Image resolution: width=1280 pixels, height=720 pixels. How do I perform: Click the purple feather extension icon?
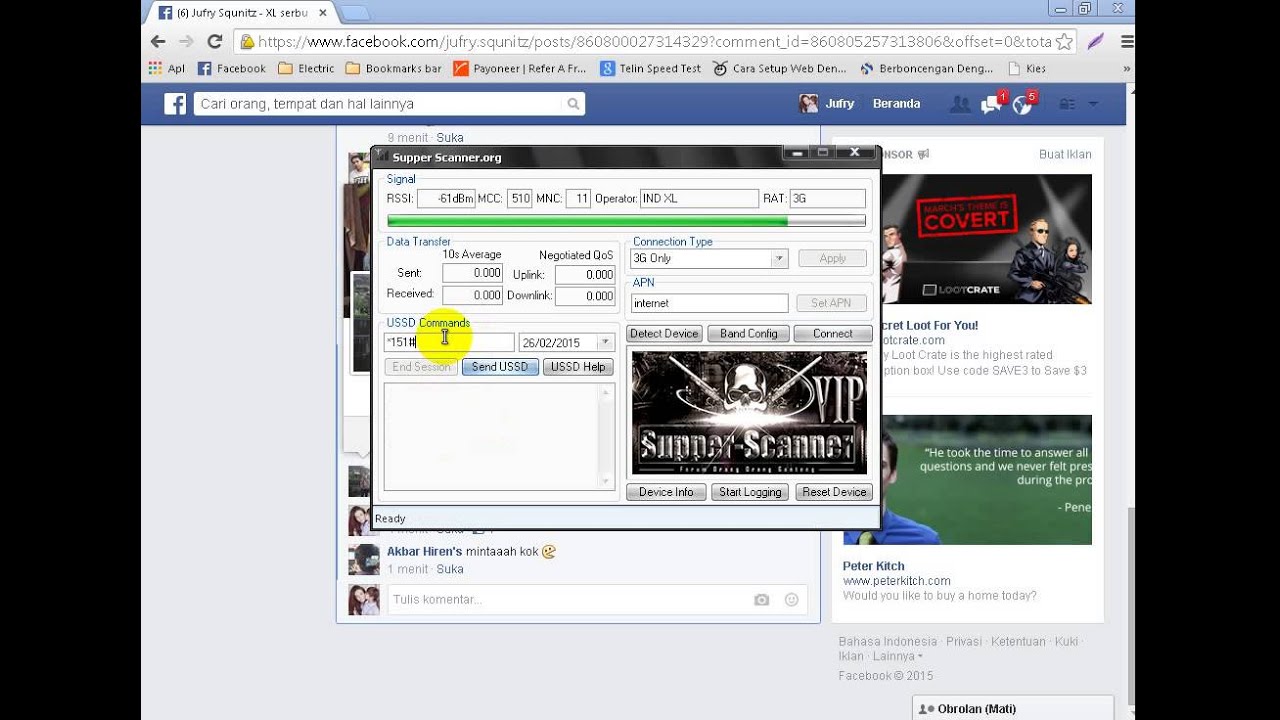(x=1096, y=42)
